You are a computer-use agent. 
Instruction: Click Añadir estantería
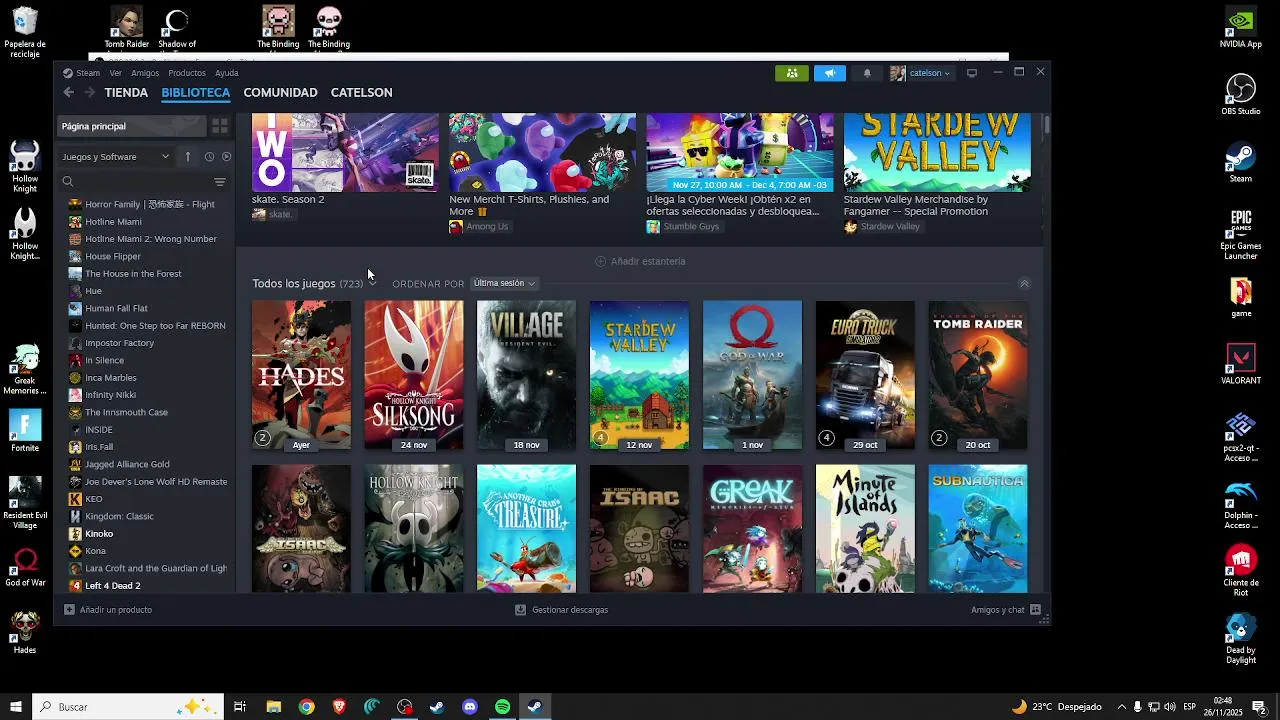coord(640,261)
